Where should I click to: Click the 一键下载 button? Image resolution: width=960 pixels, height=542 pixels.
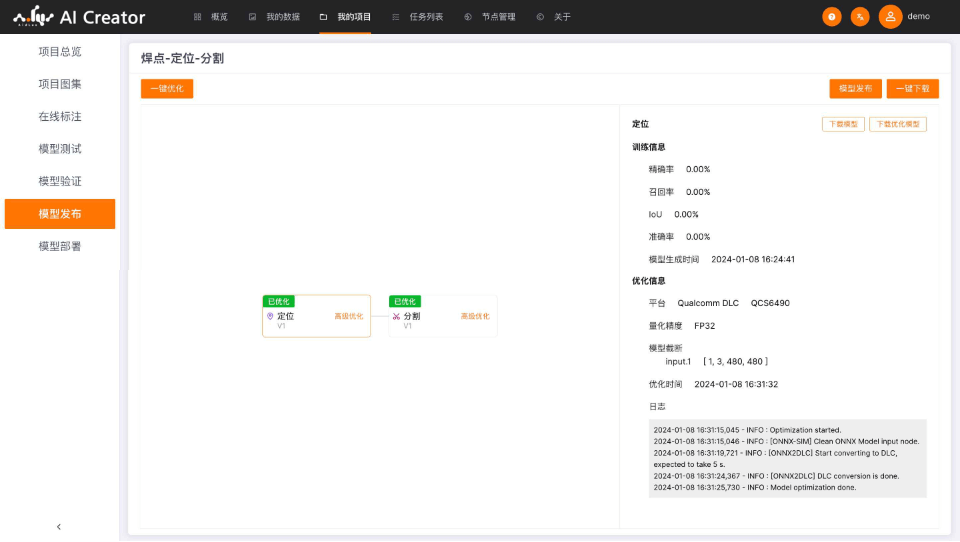tap(912, 89)
